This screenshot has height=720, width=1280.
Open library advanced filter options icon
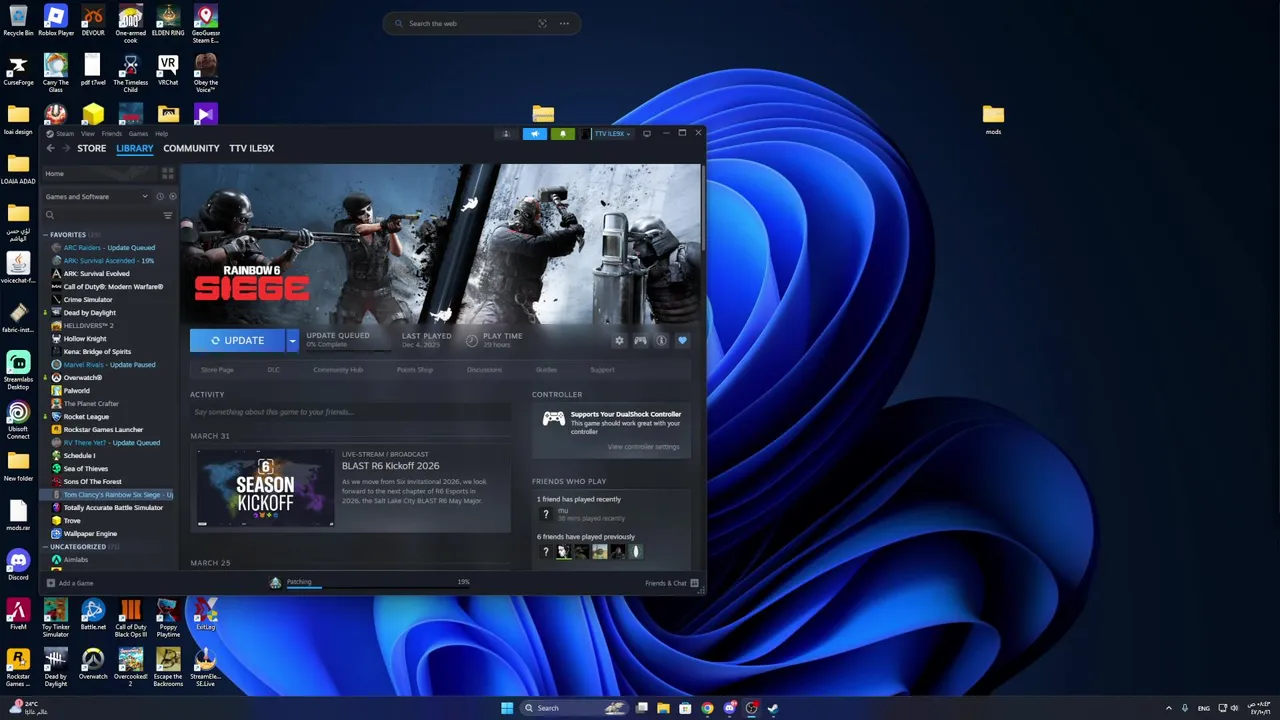167,215
